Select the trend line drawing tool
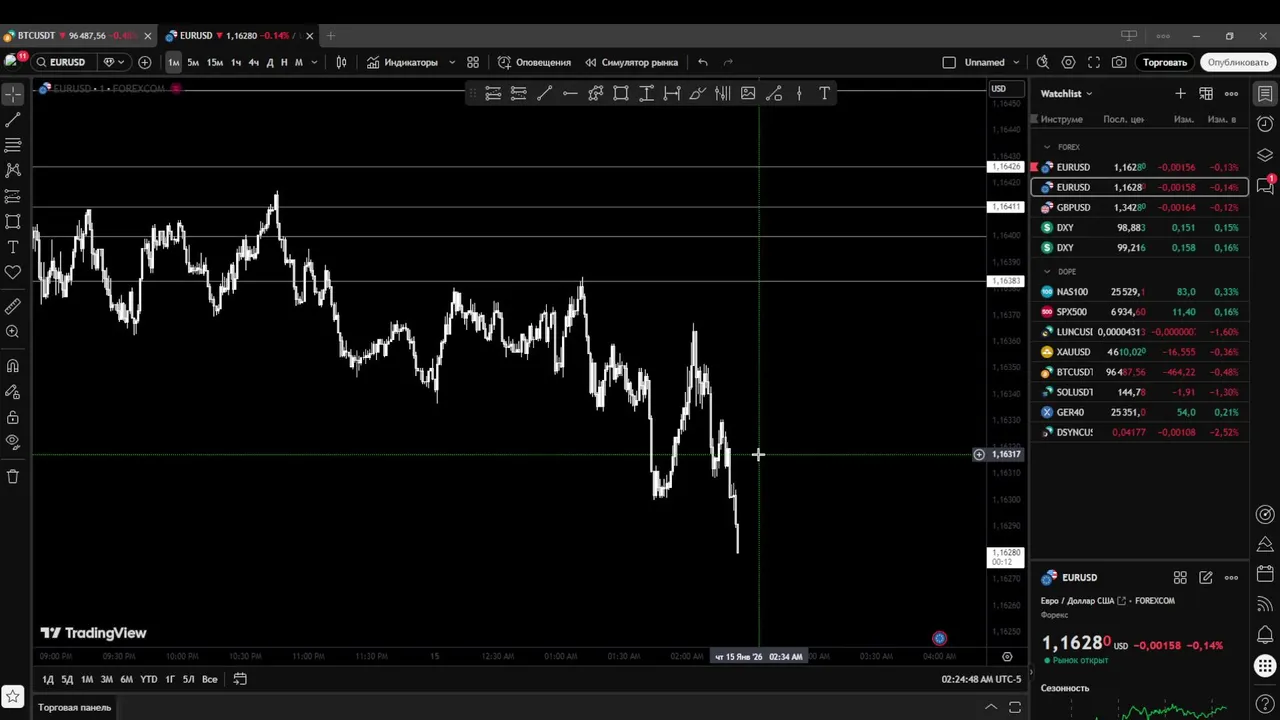Viewport: 1280px width, 720px height. [13, 120]
